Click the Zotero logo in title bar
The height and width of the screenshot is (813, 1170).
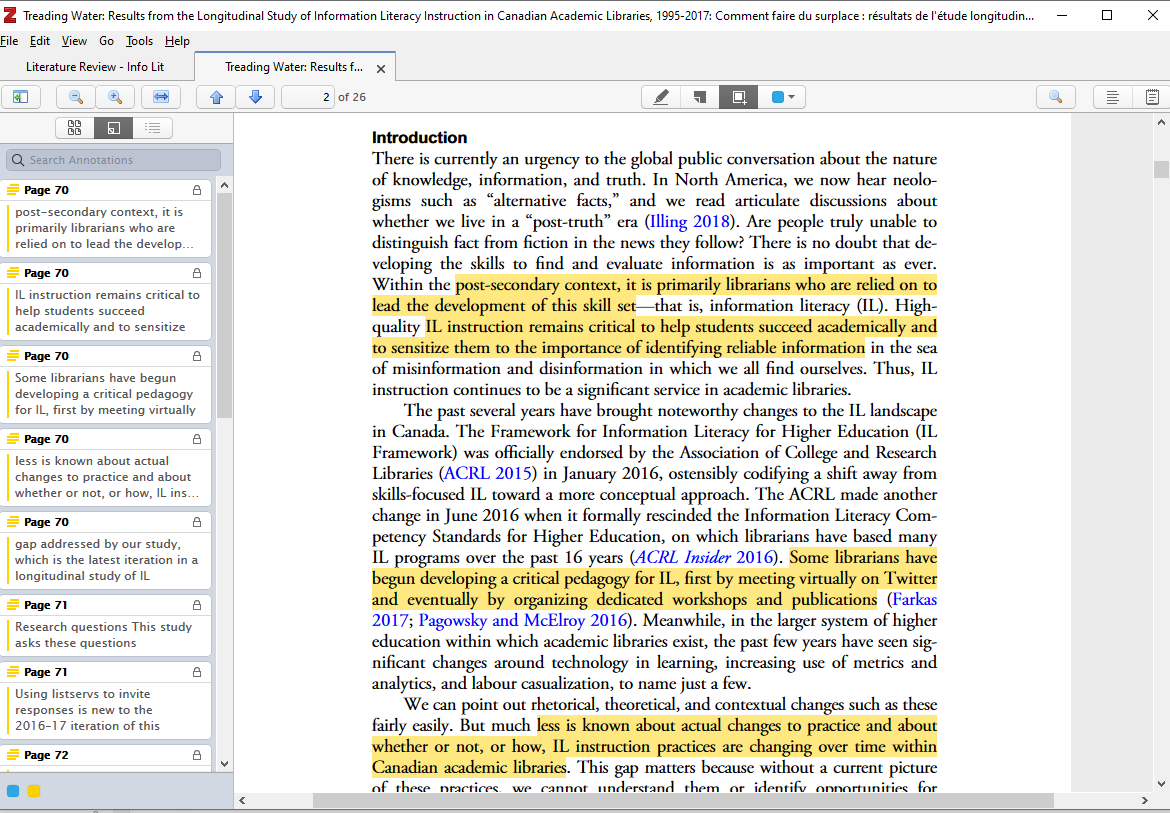point(10,15)
